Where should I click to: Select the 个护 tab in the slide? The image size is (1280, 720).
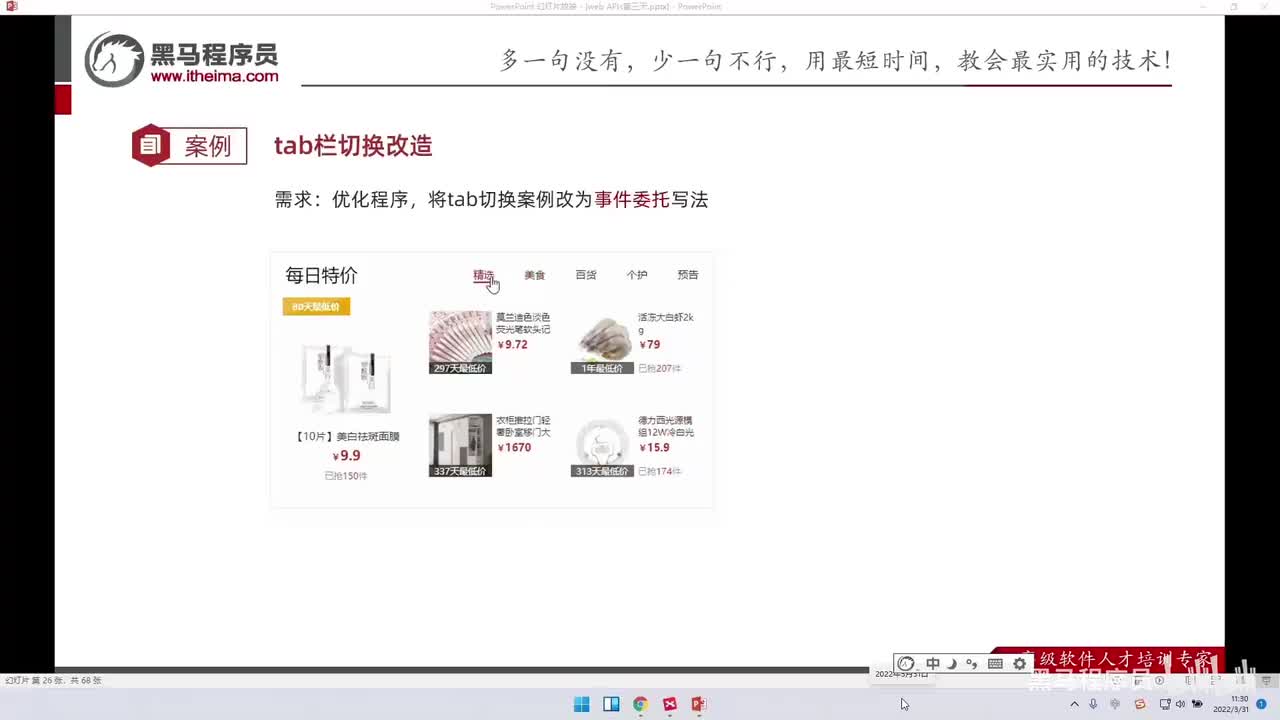click(637, 275)
